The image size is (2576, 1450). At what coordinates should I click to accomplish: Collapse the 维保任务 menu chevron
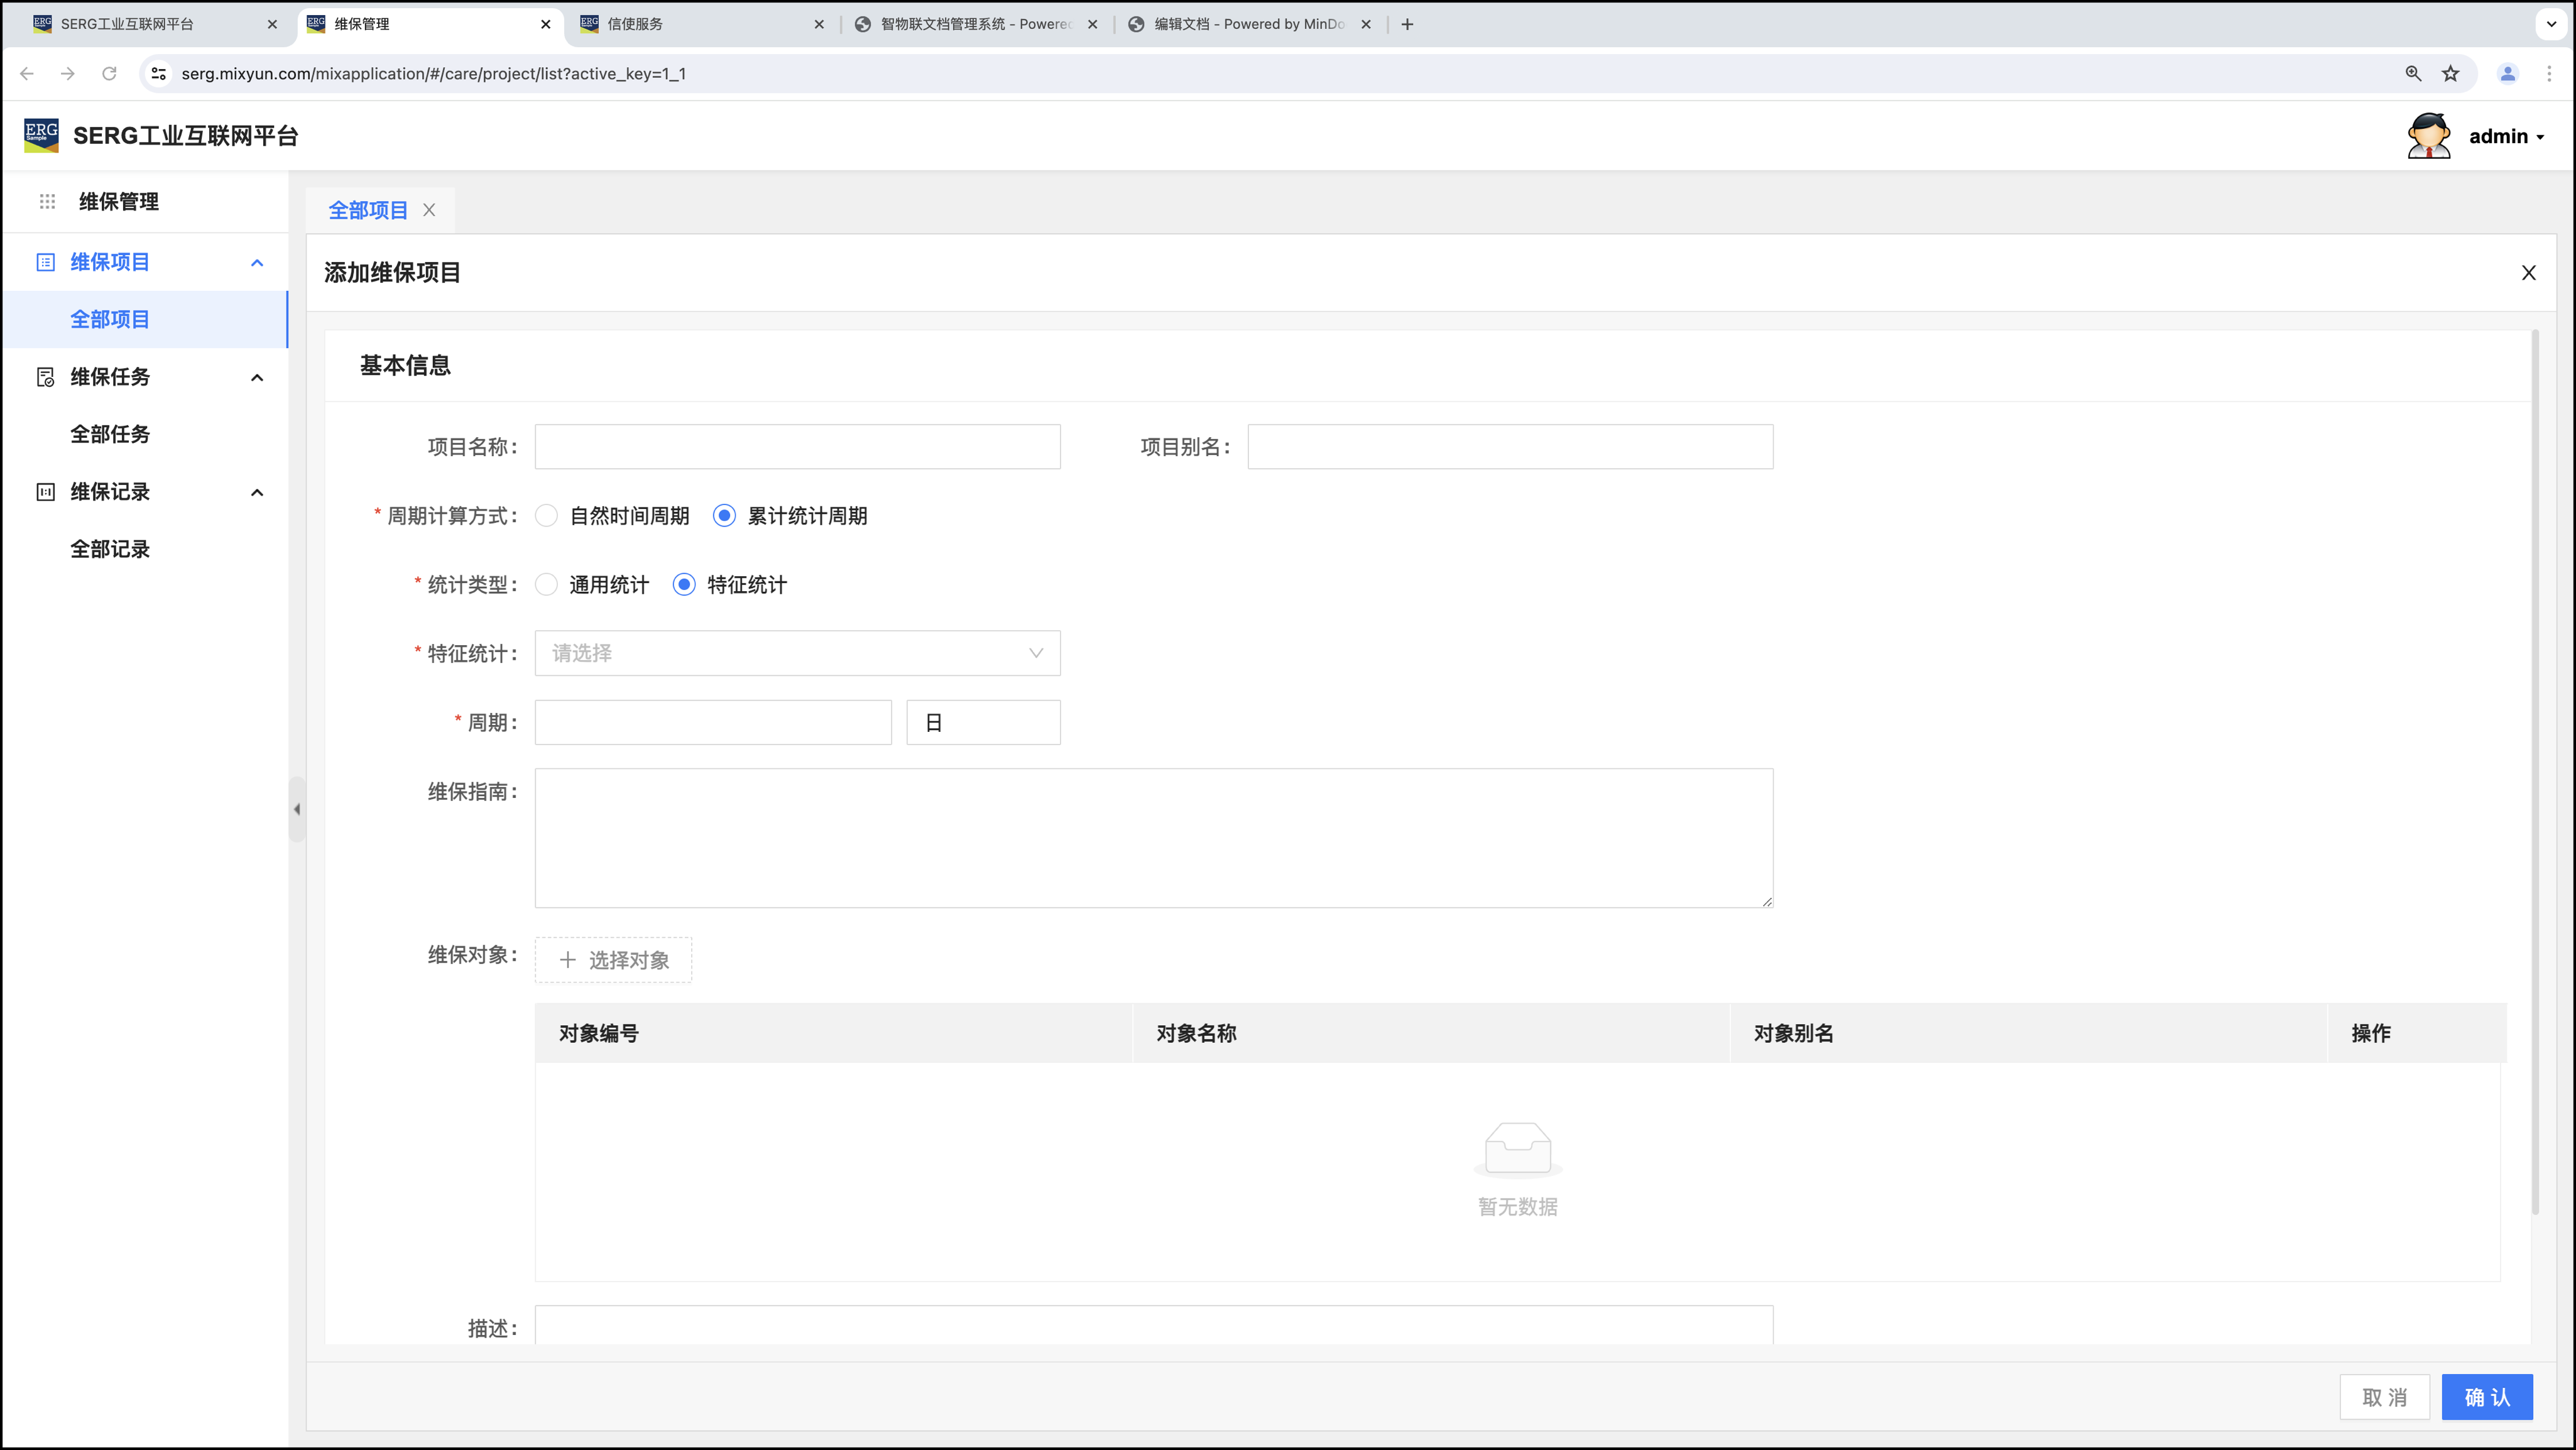[x=257, y=378]
